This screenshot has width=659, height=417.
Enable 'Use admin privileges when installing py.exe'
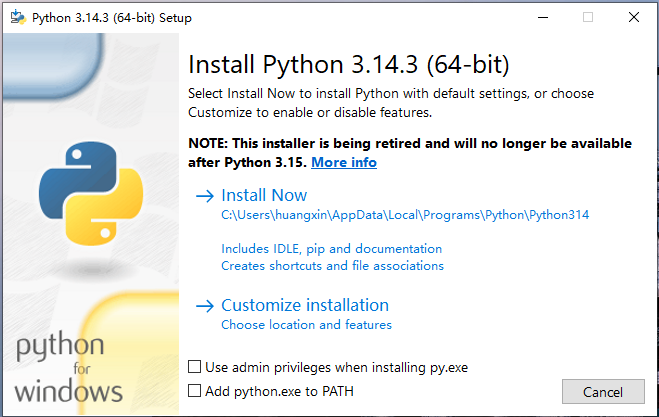(x=196, y=368)
